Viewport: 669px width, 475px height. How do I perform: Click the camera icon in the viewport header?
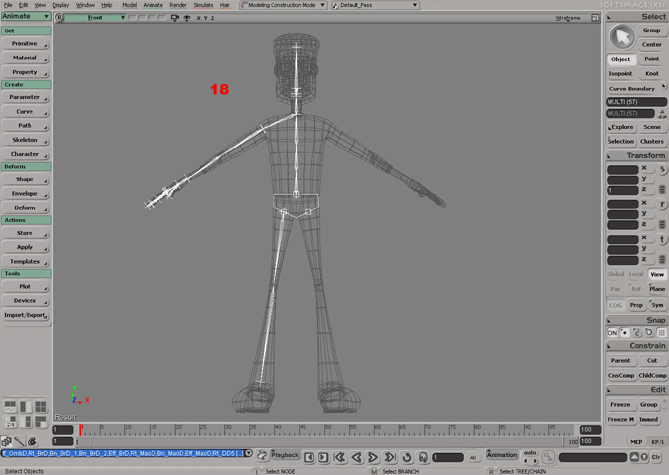pyautogui.click(x=174, y=18)
